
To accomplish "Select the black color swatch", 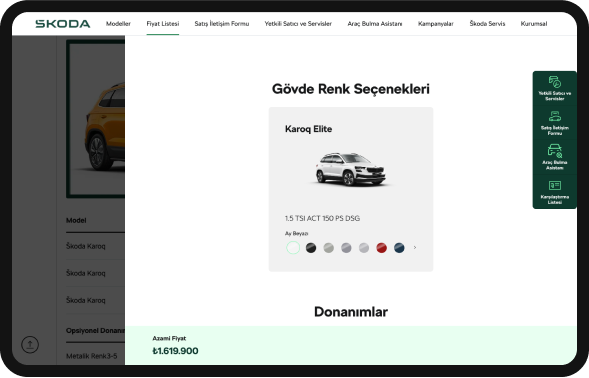I will click(x=311, y=248).
